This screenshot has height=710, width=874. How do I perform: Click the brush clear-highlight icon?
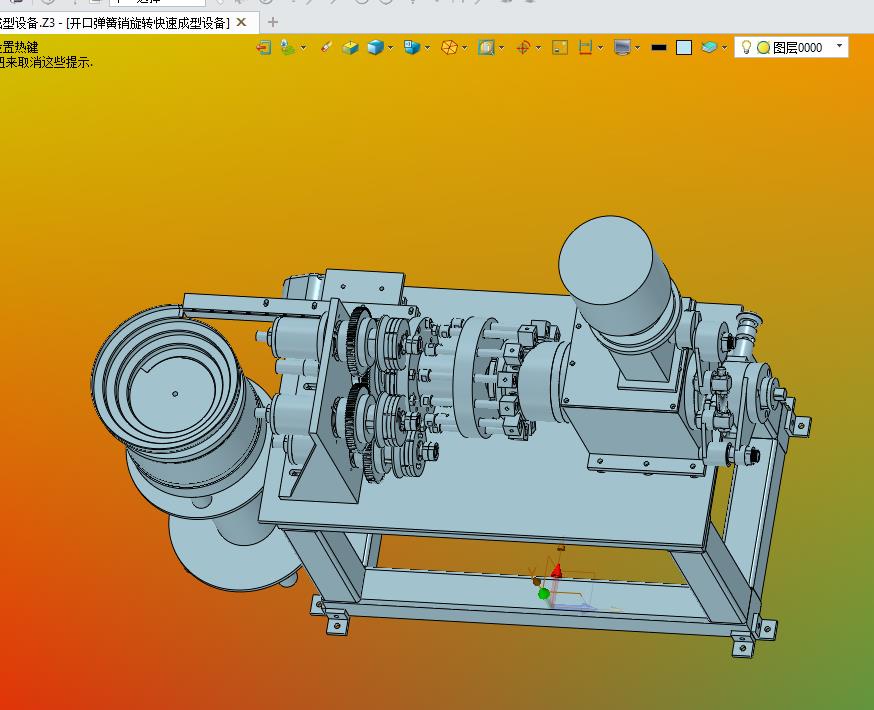(325, 47)
